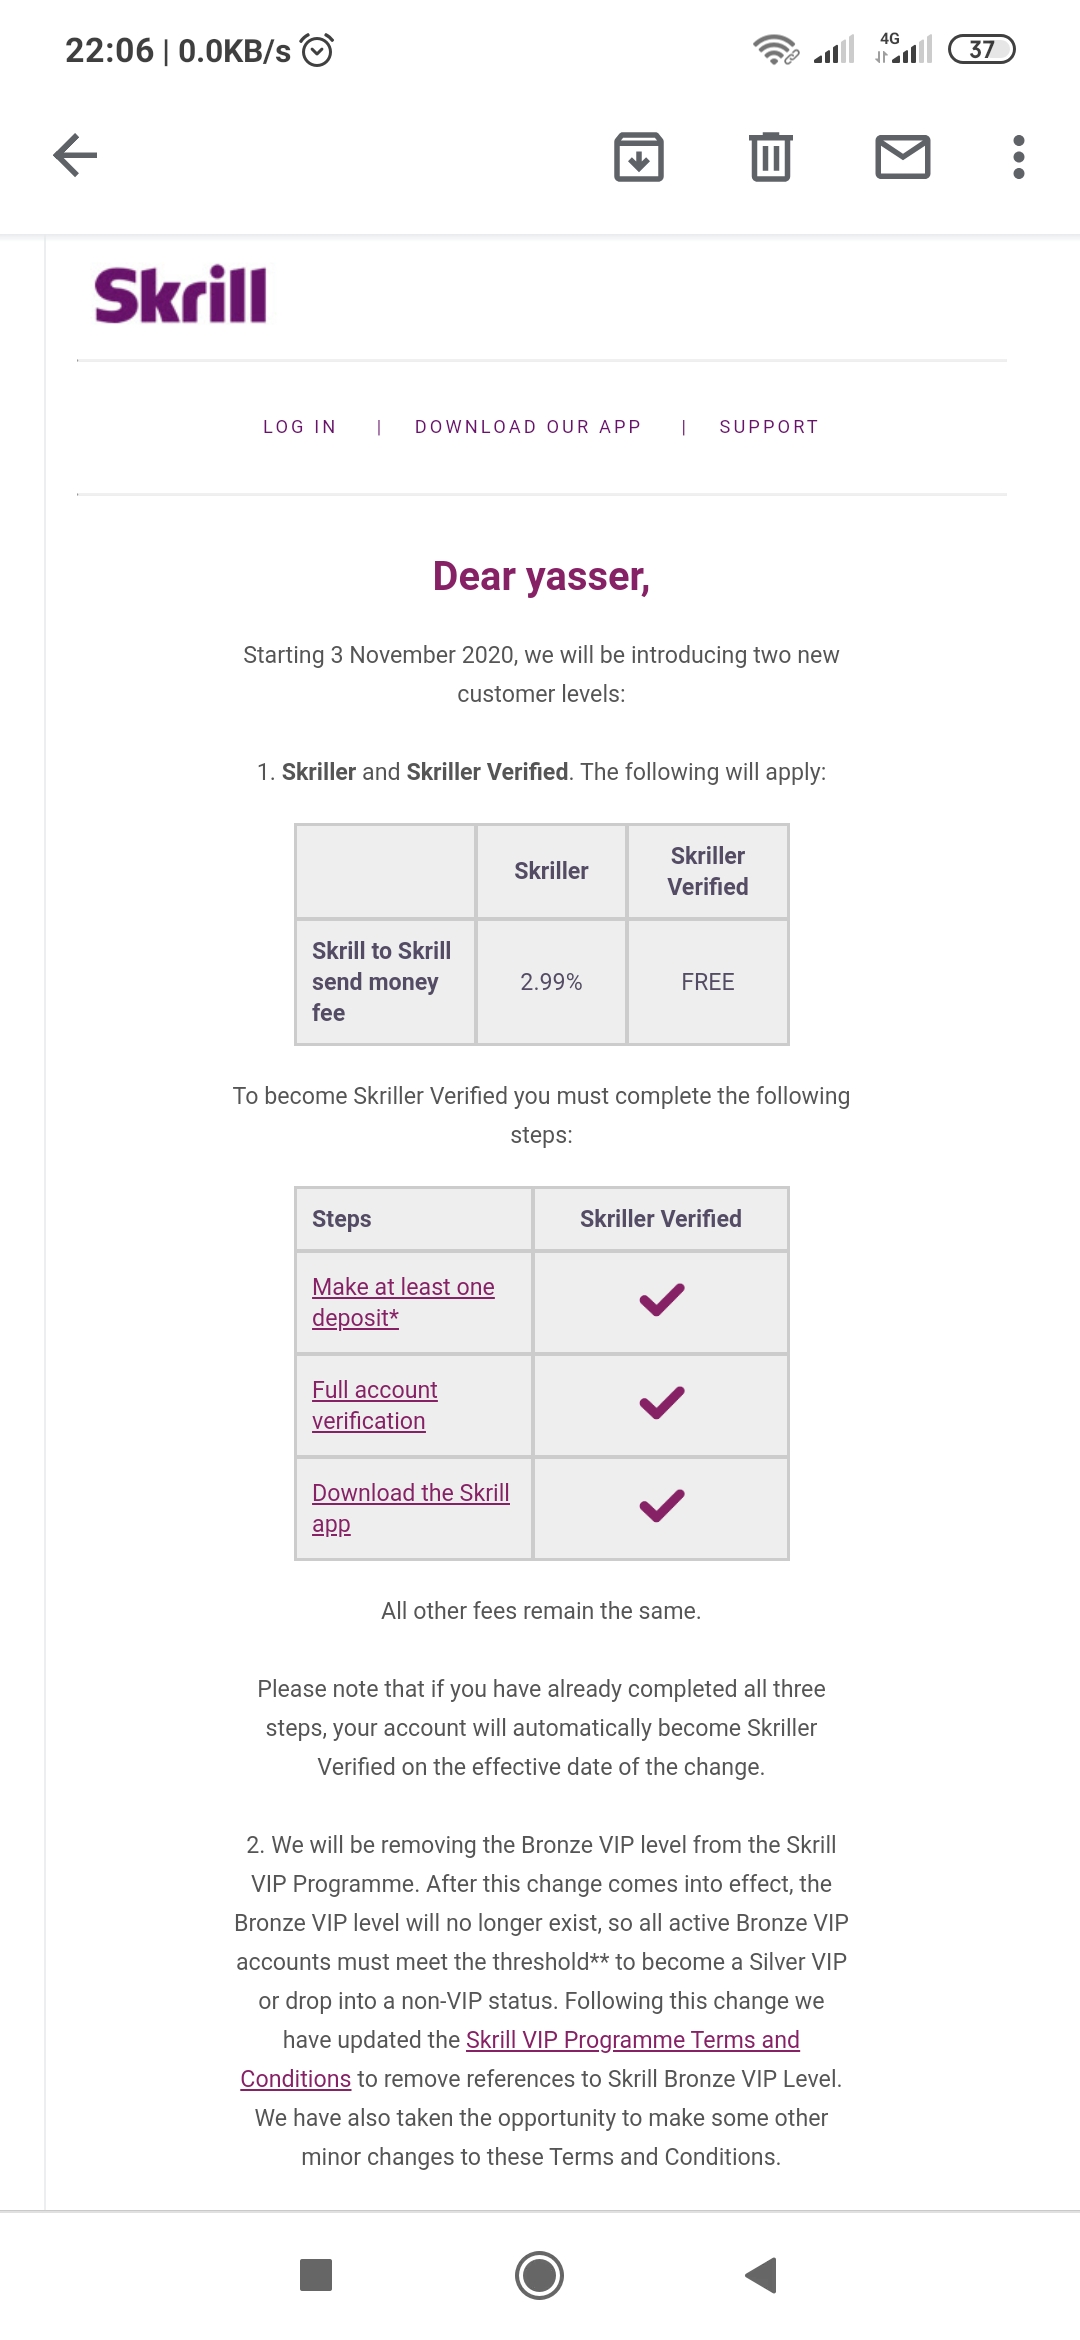Mark email as unread with envelope icon
The width and height of the screenshot is (1080, 2340).
(903, 157)
